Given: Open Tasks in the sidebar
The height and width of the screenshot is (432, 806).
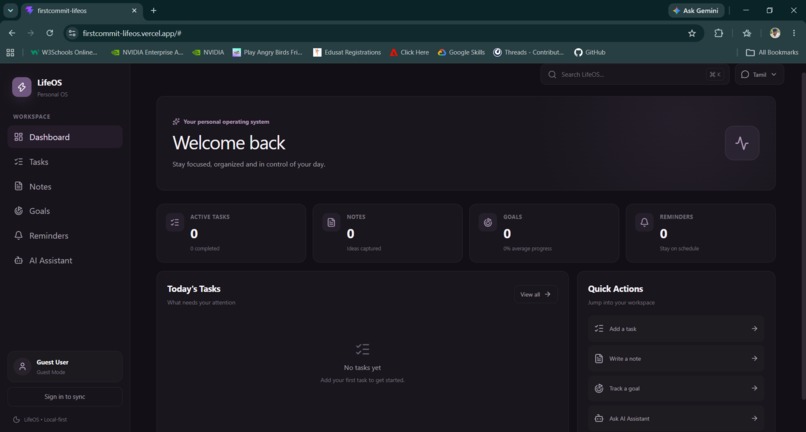Looking at the screenshot, I should [x=65, y=161].
